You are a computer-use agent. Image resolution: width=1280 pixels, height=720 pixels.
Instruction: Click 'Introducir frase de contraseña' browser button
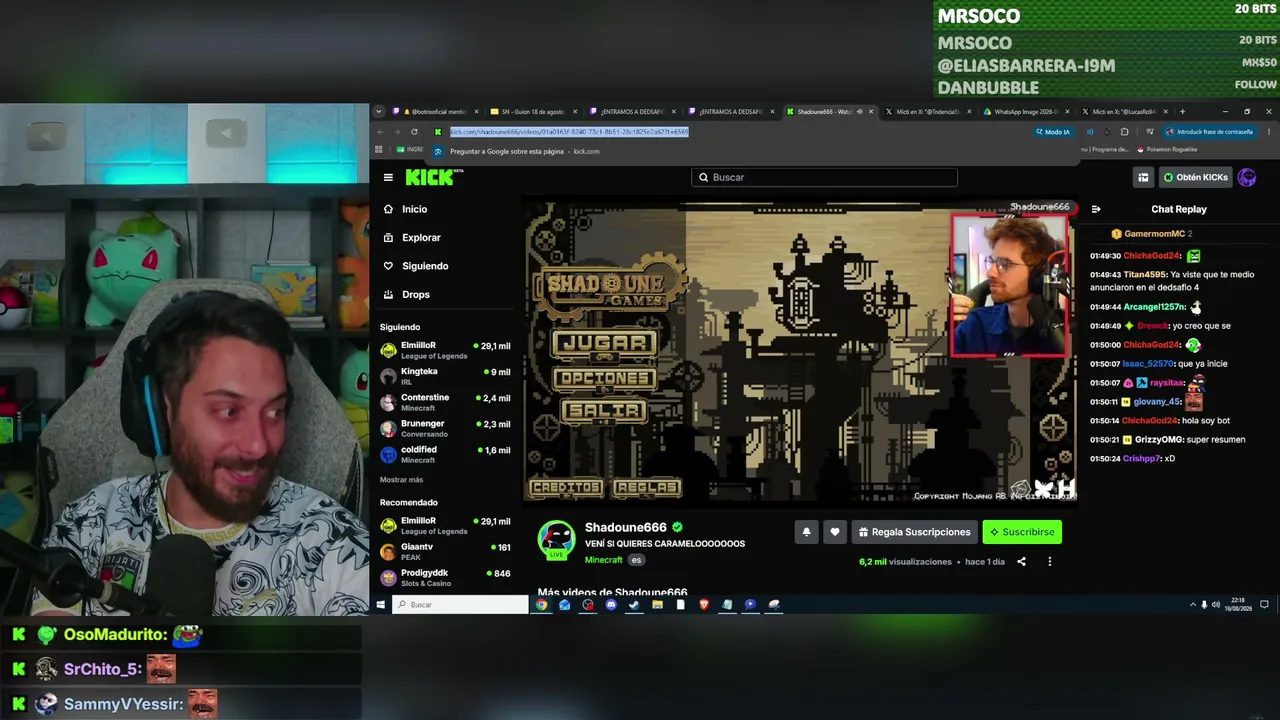pos(1208,132)
